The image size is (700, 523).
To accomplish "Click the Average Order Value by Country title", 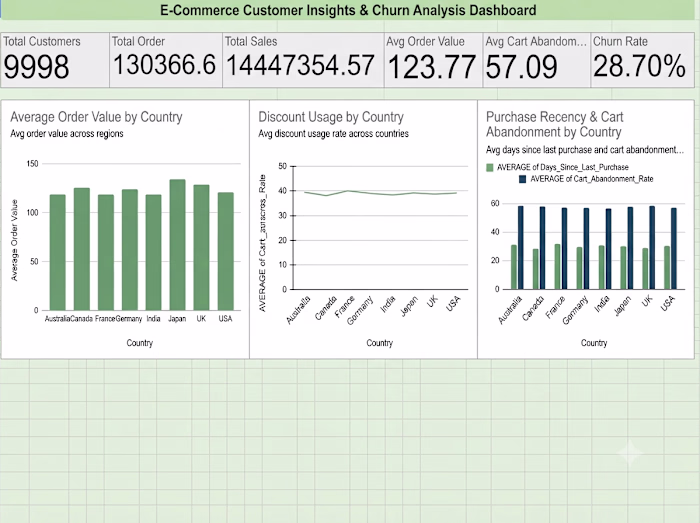I will pyautogui.click(x=96, y=117).
